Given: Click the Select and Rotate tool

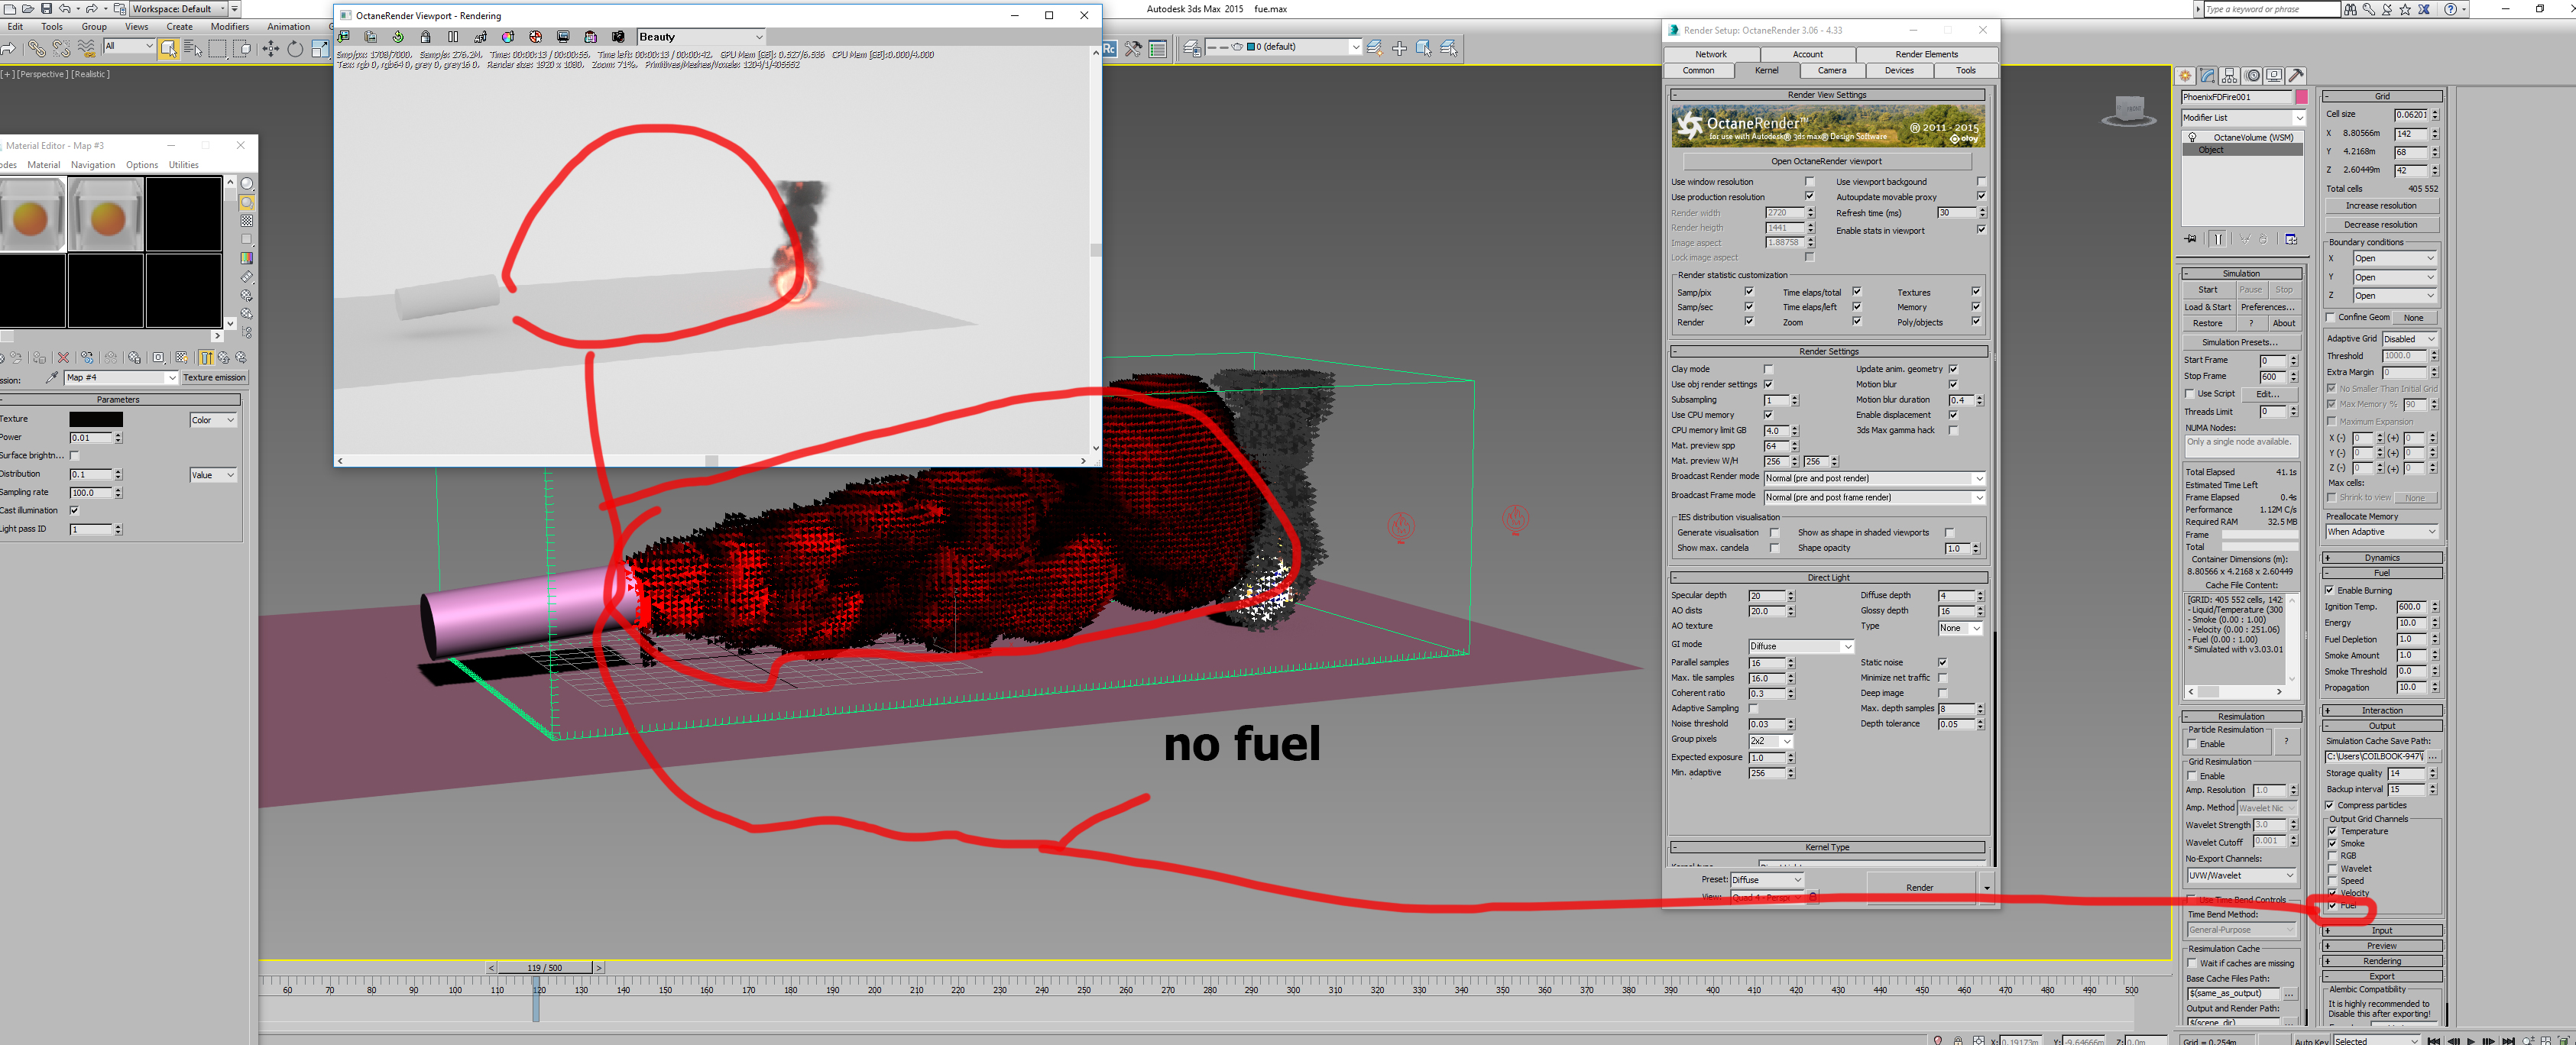Looking at the screenshot, I should coord(295,48).
